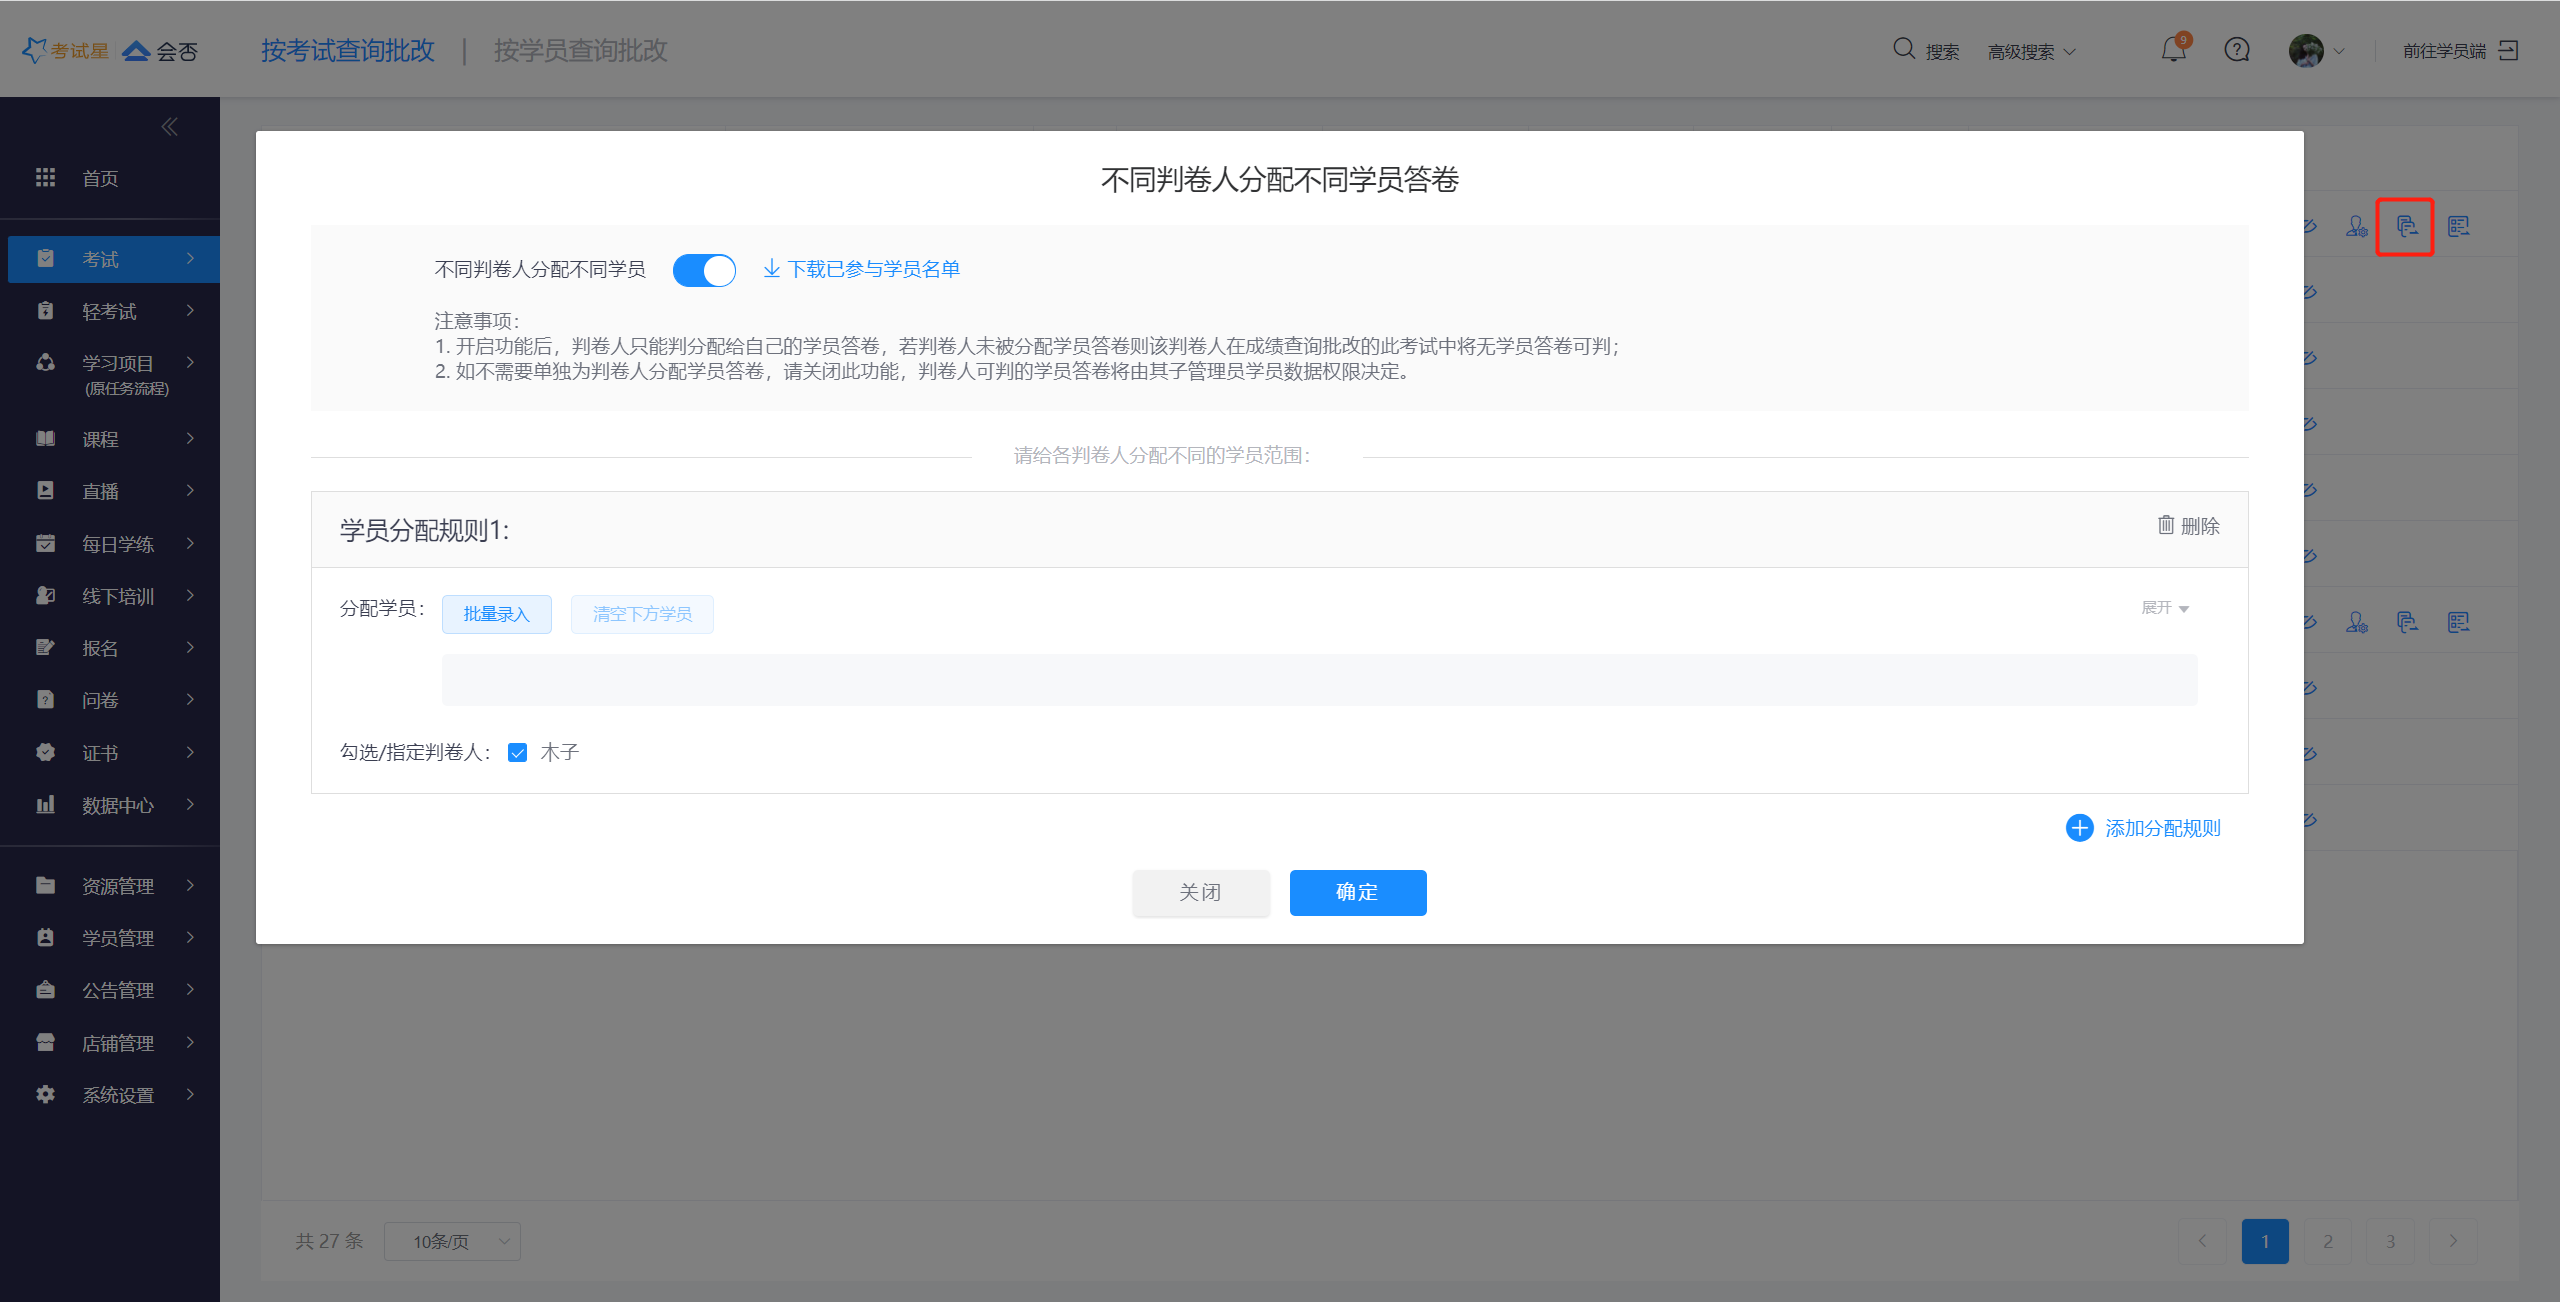Click the trash icon to delete rule 1
This screenshot has height=1302, width=2560.
(x=2166, y=525)
